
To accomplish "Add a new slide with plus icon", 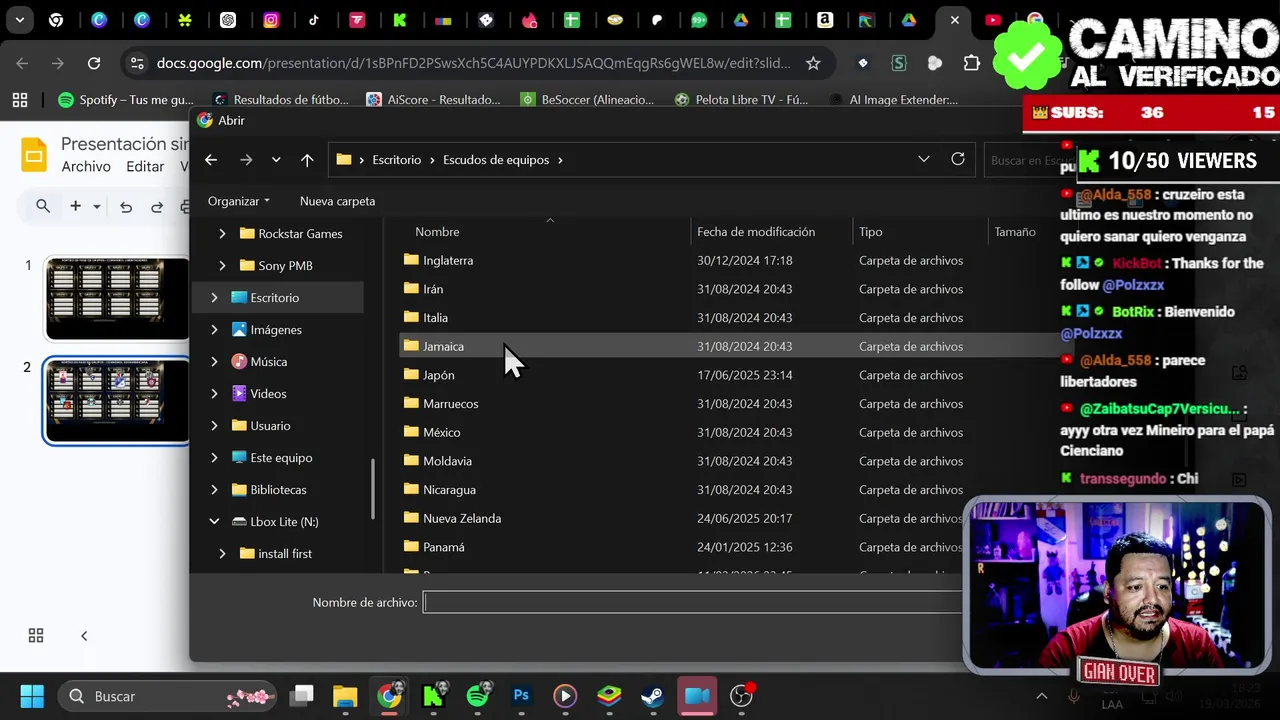I will pyautogui.click(x=75, y=206).
